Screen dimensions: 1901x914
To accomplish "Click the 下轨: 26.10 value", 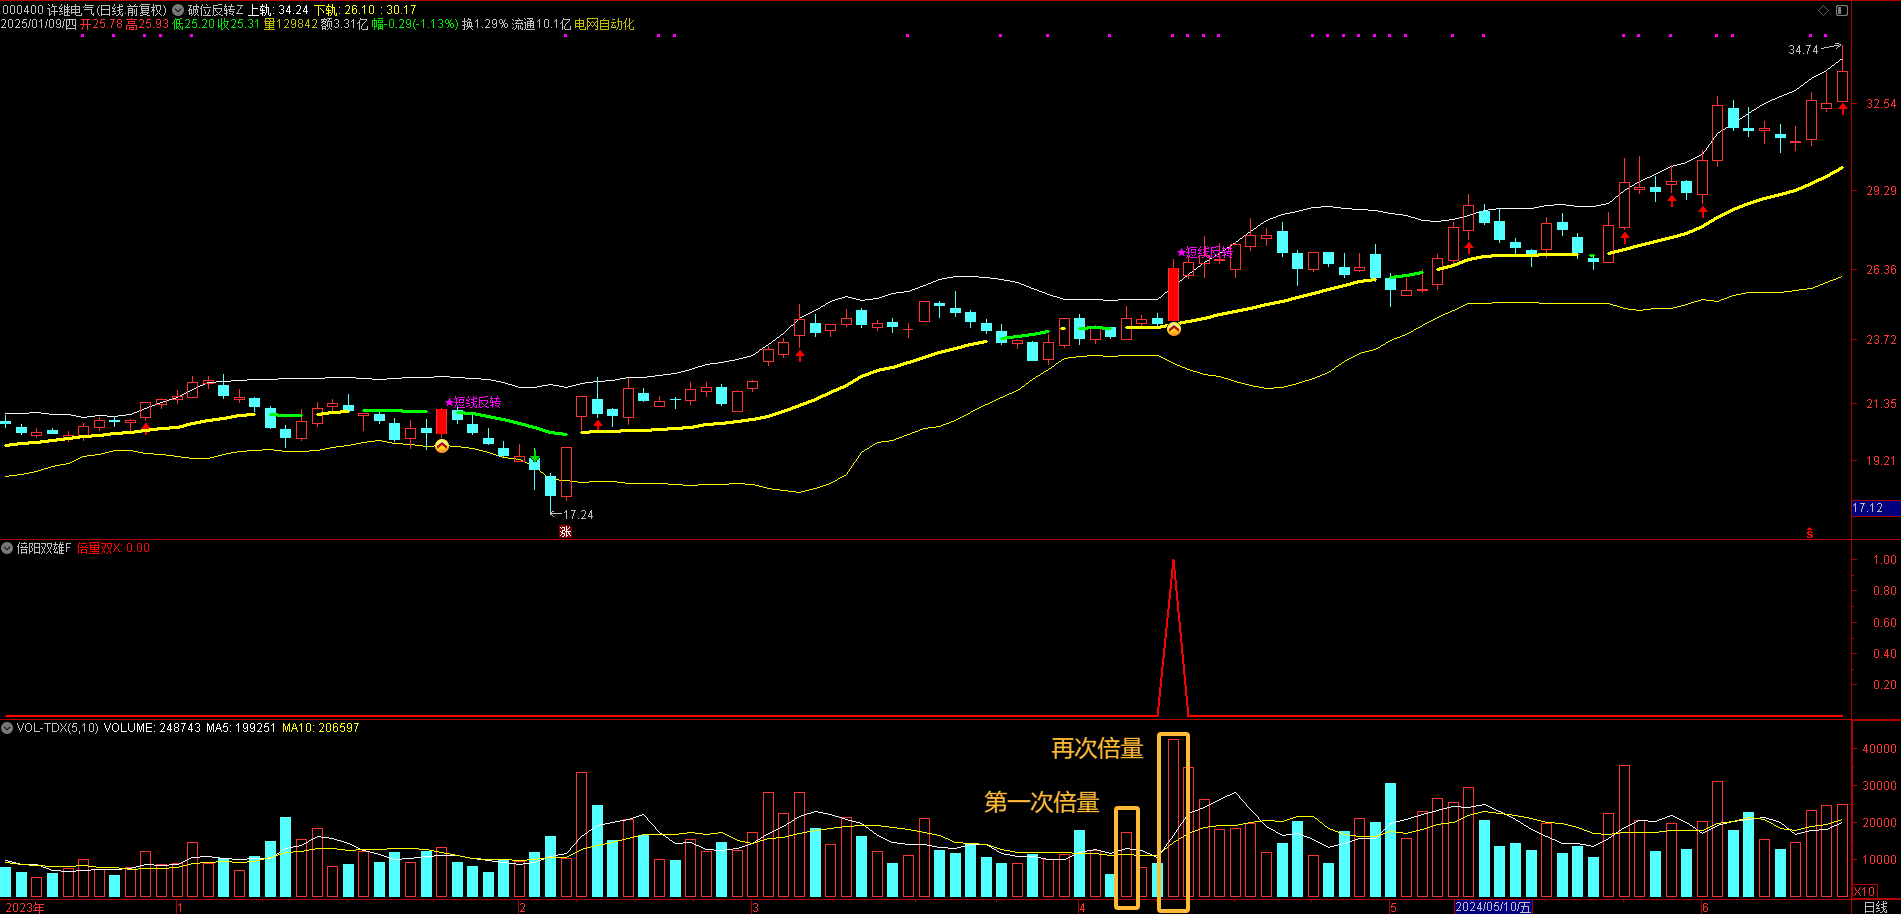I will click(x=344, y=10).
